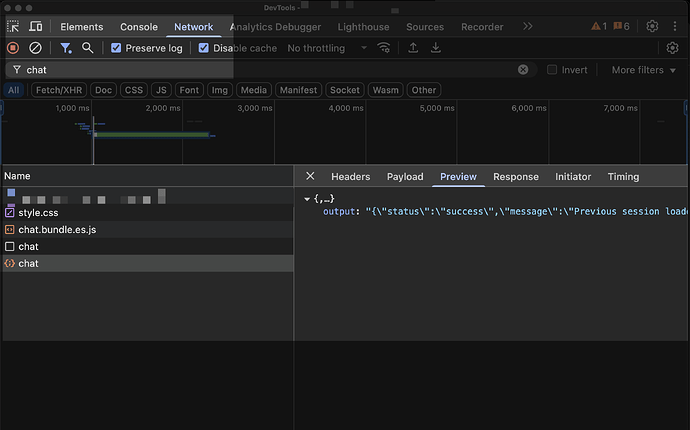
Task: Stop recording network log
Action: pos(13,48)
